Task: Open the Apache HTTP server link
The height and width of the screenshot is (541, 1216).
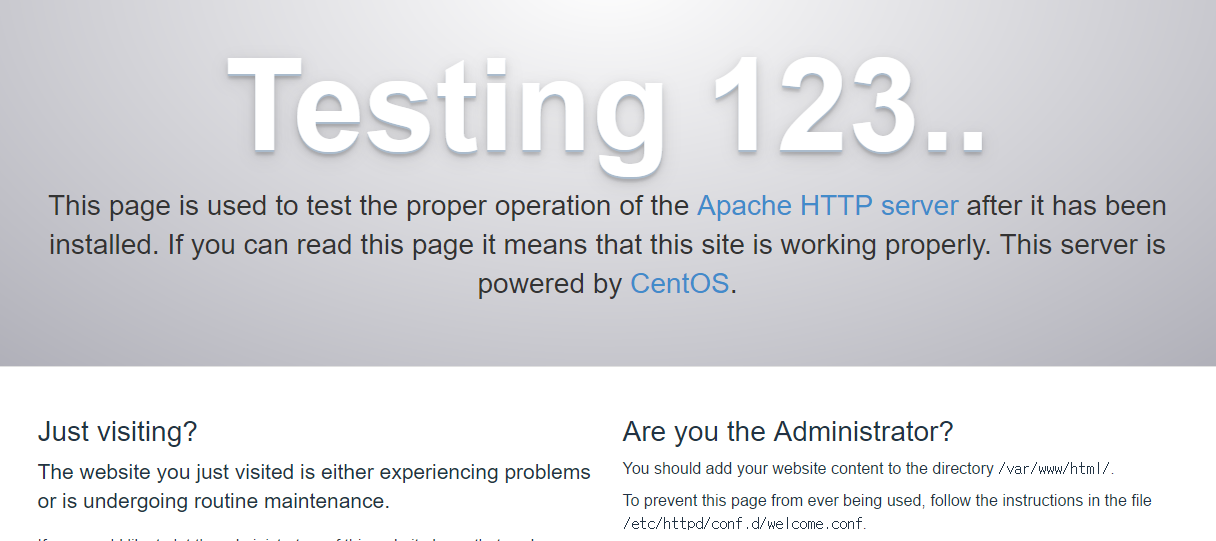Action: coord(827,206)
